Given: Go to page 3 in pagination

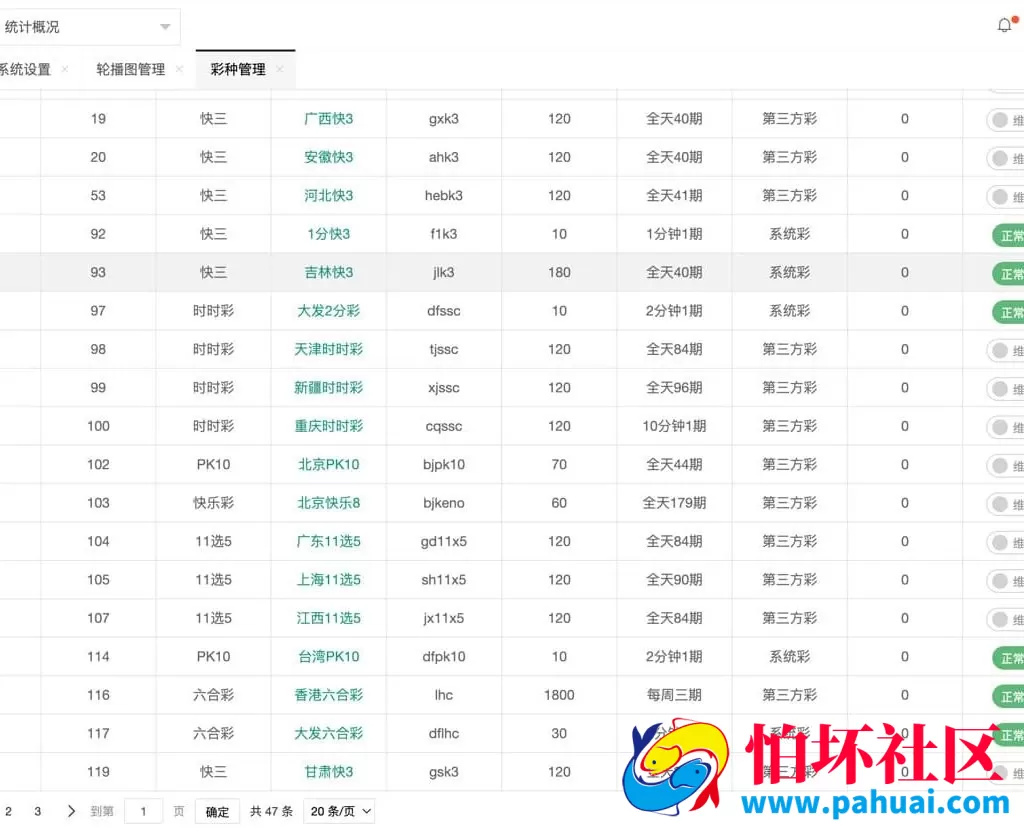Looking at the screenshot, I should point(38,811).
